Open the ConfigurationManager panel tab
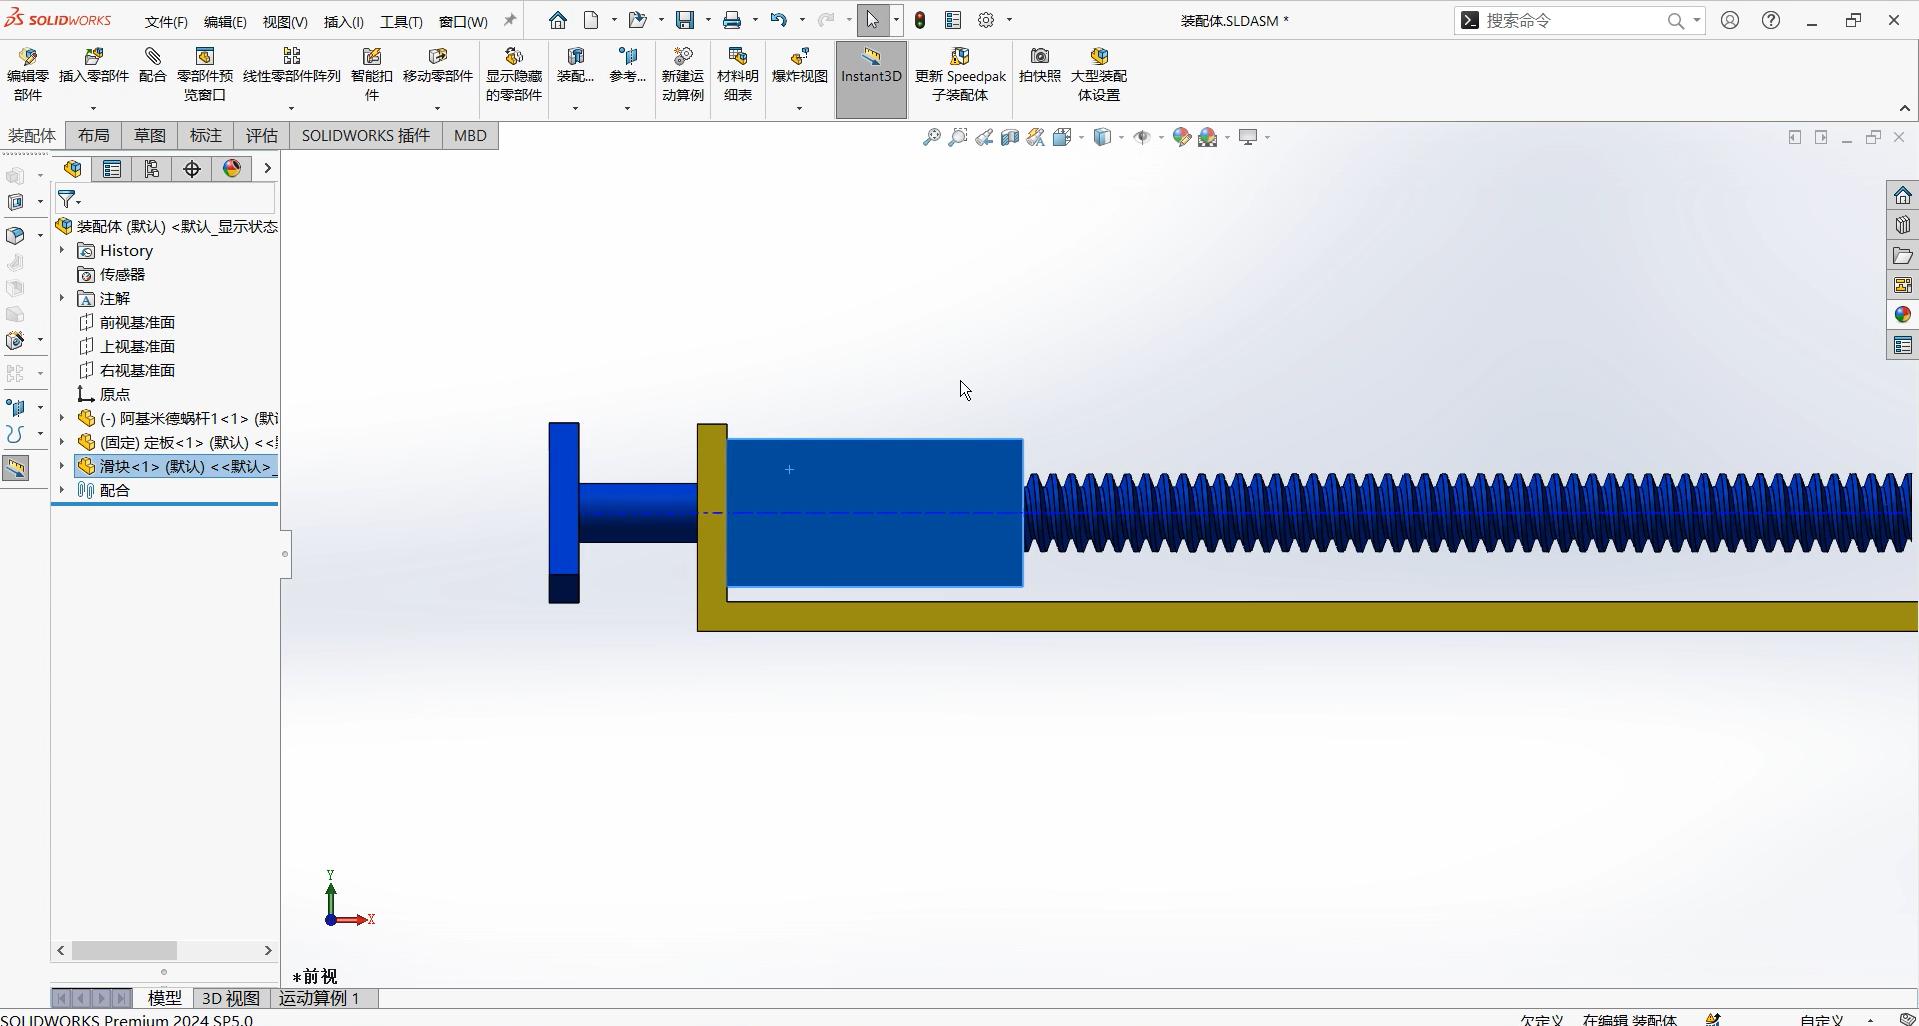This screenshot has height=1026, width=1919. [x=152, y=169]
